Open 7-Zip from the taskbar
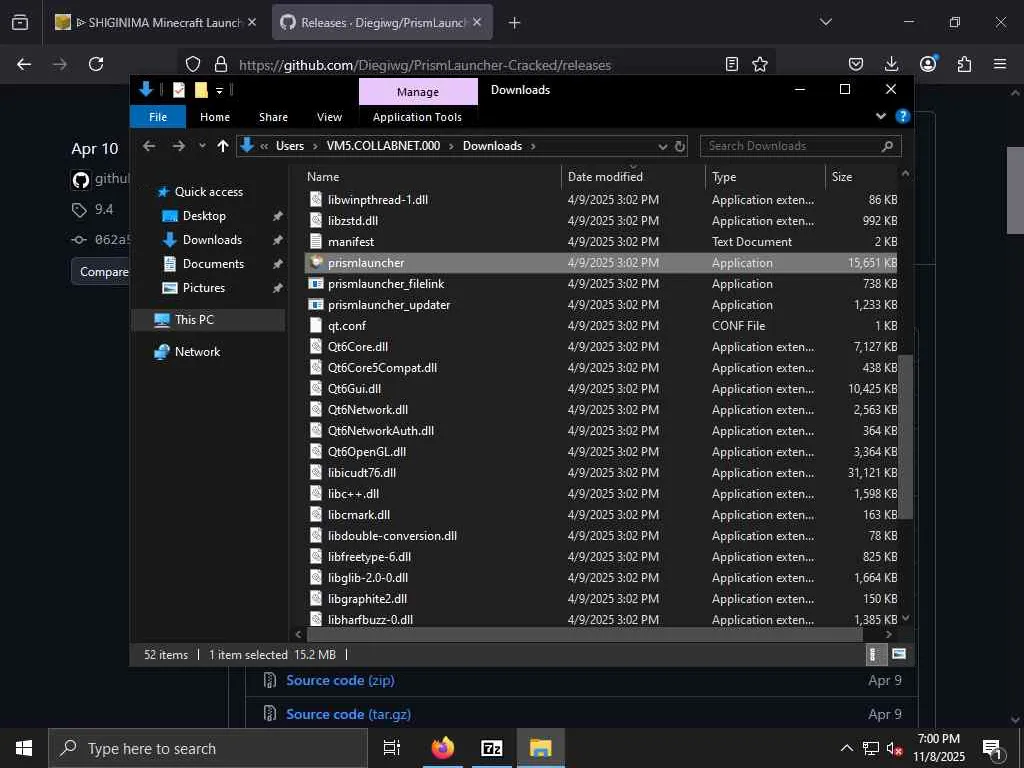This screenshot has width=1024, height=768. pyautogui.click(x=491, y=748)
